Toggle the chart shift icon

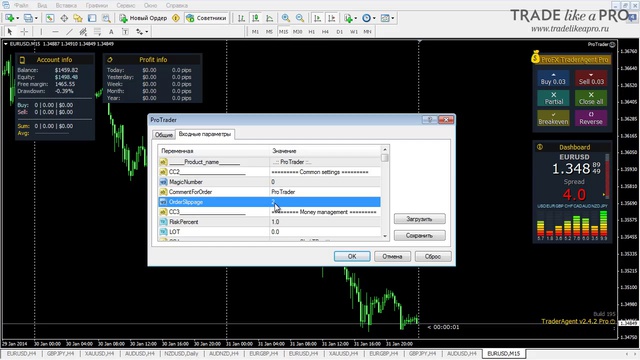click(331, 18)
